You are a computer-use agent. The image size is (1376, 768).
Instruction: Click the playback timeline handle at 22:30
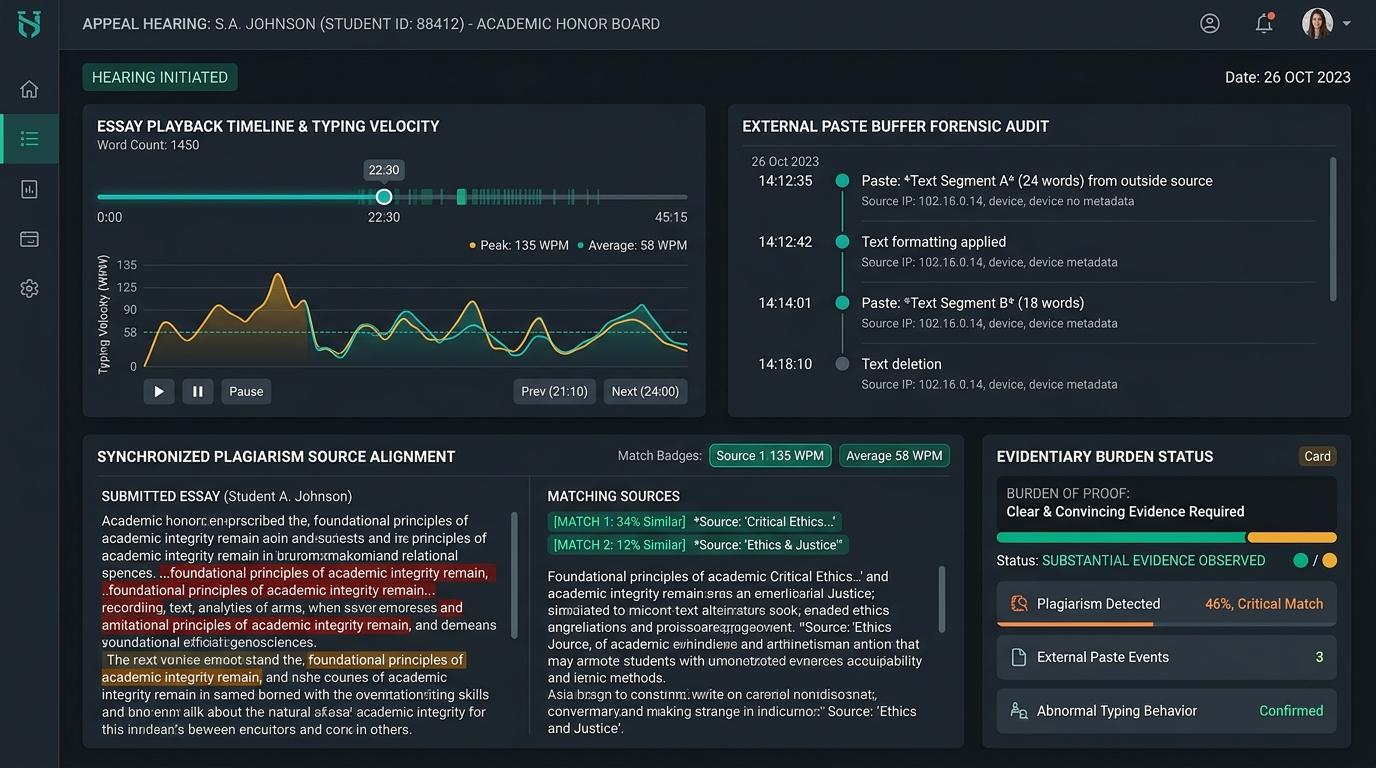coord(384,197)
